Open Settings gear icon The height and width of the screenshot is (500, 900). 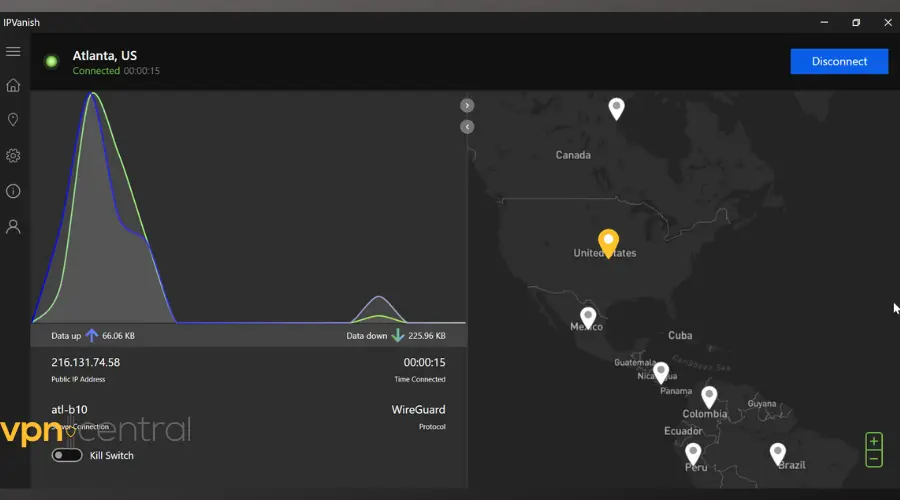pyautogui.click(x=13, y=156)
